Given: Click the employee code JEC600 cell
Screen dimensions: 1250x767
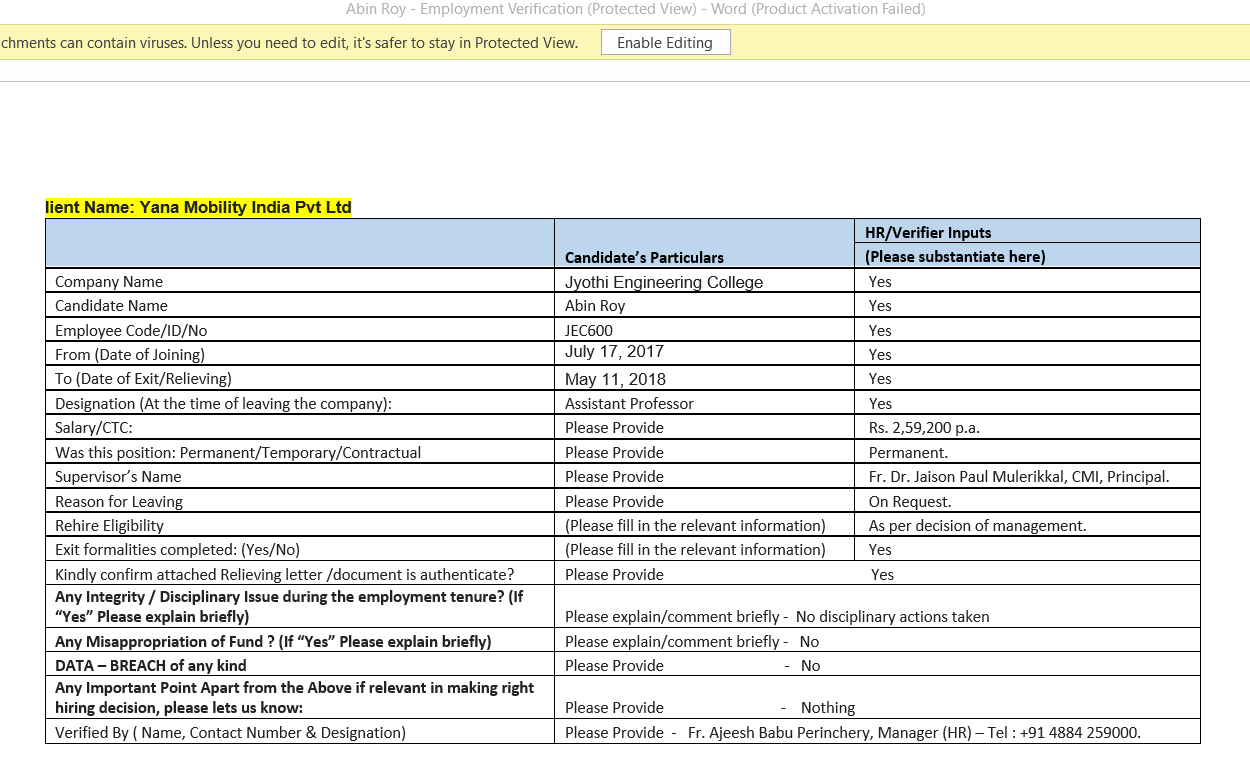Looking at the screenshot, I should (x=589, y=331).
